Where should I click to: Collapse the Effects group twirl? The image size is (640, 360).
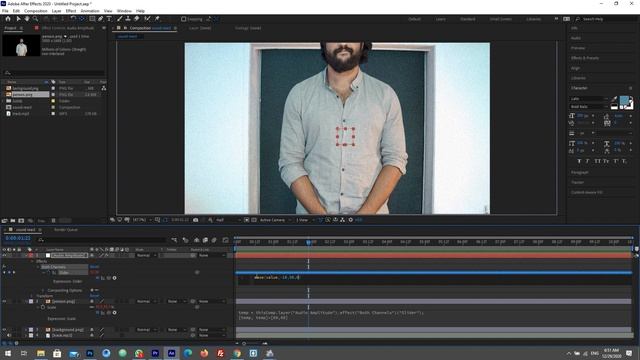pyautogui.click(x=32, y=261)
